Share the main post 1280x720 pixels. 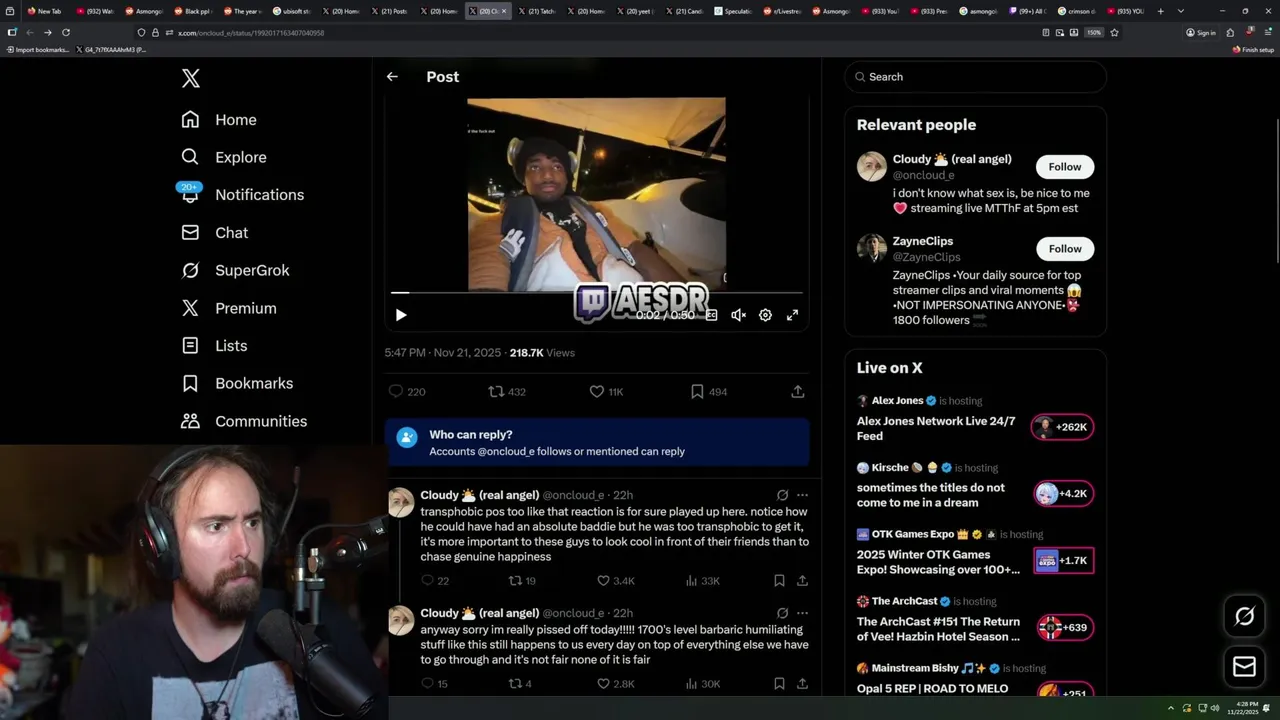click(x=798, y=392)
